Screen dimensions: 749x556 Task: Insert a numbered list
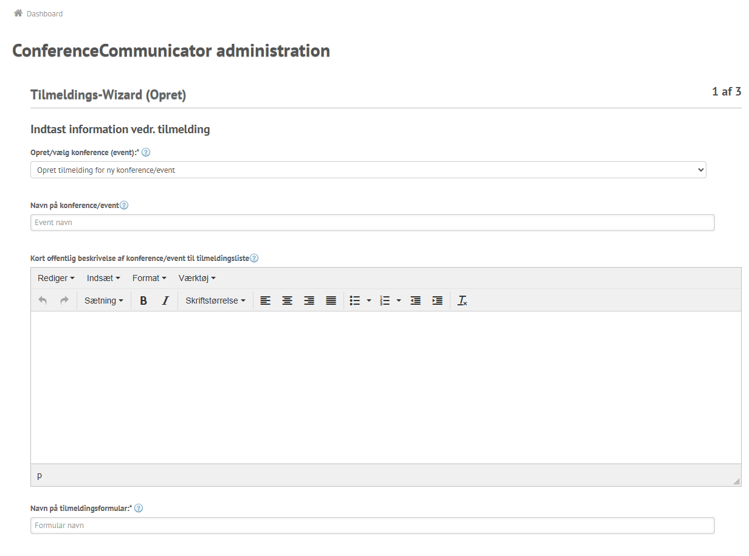point(384,300)
